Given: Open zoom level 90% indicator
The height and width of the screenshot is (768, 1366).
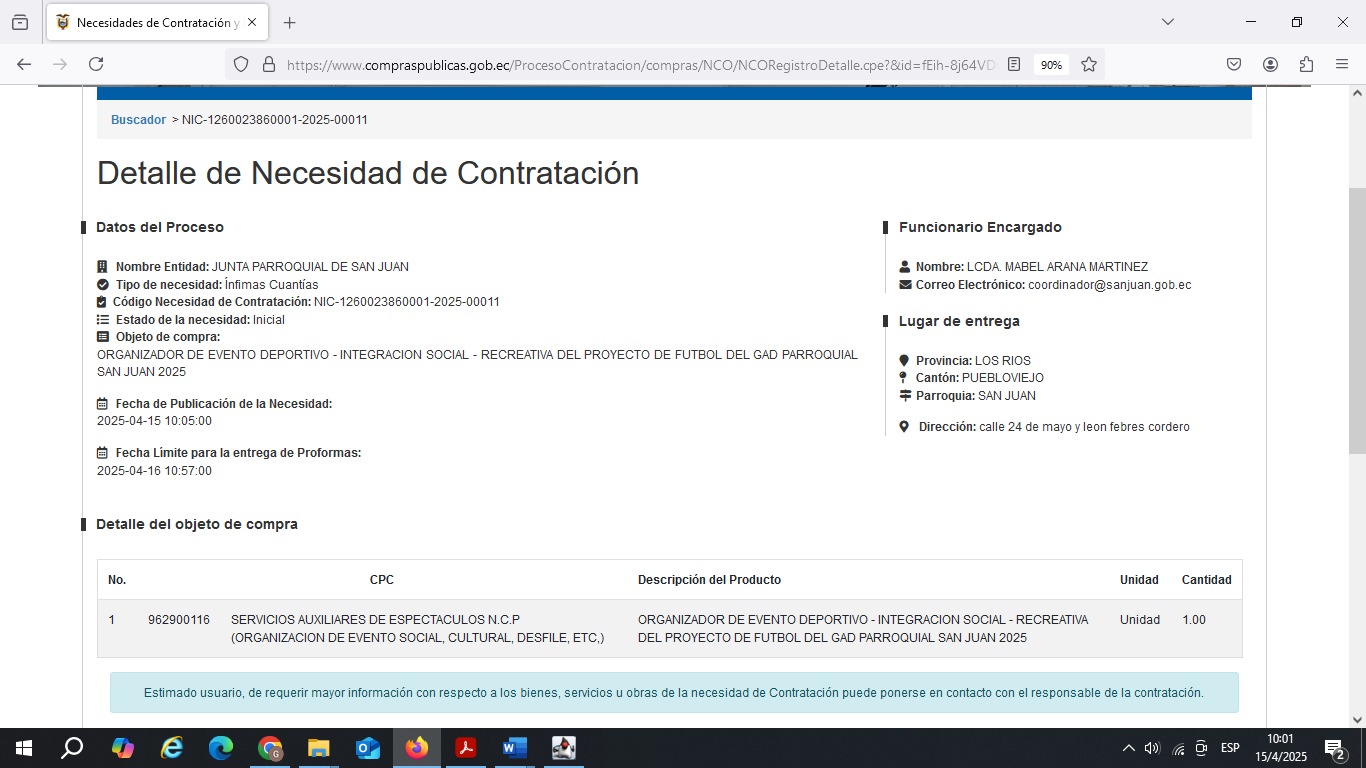Looking at the screenshot, I should [1051, 64].
